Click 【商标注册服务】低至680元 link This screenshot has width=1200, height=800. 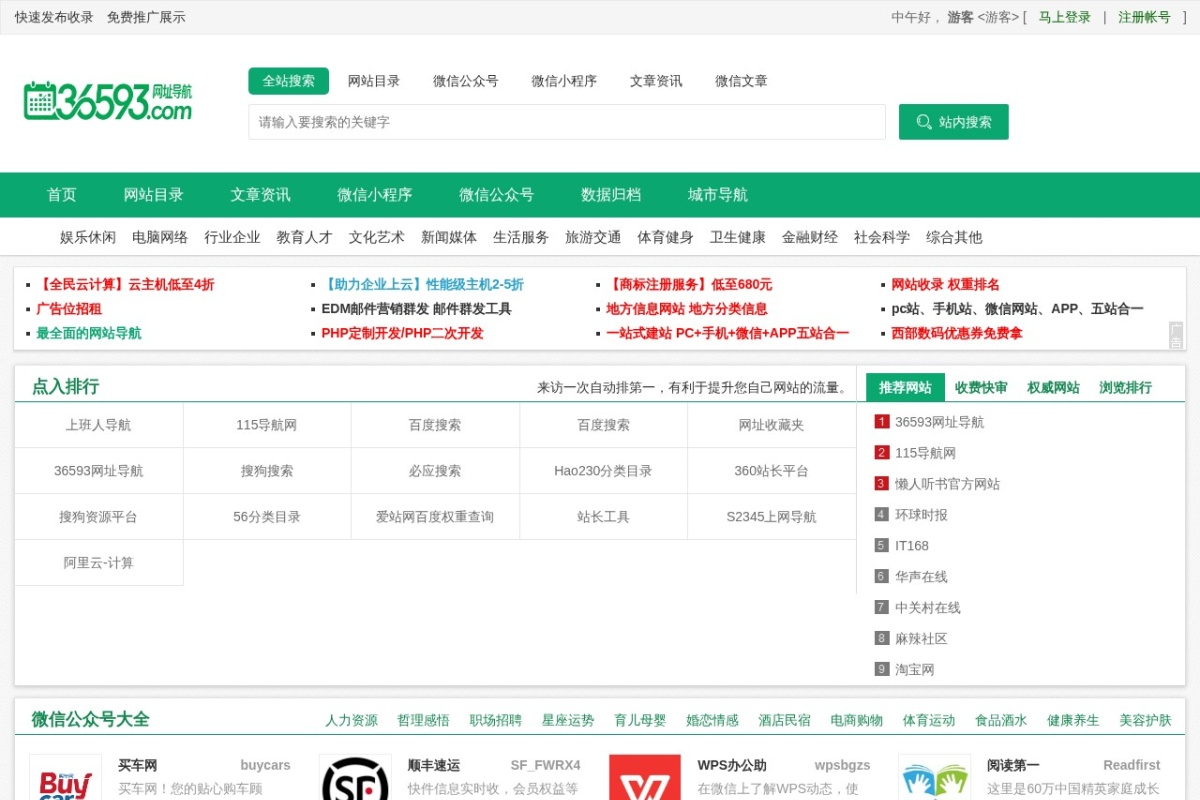coord(689,284)
